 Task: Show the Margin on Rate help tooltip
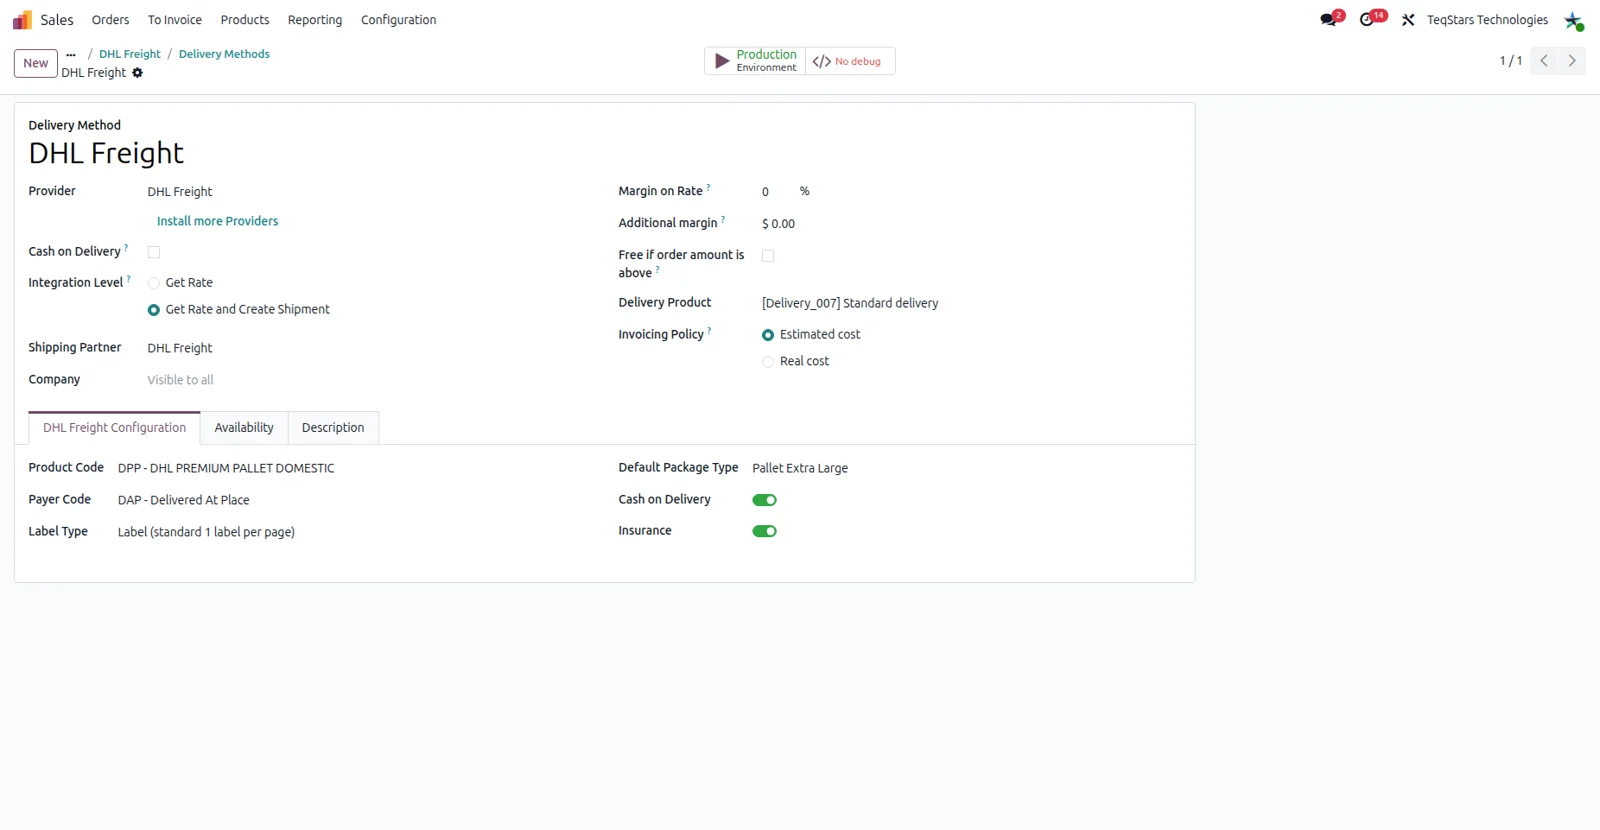709,187
